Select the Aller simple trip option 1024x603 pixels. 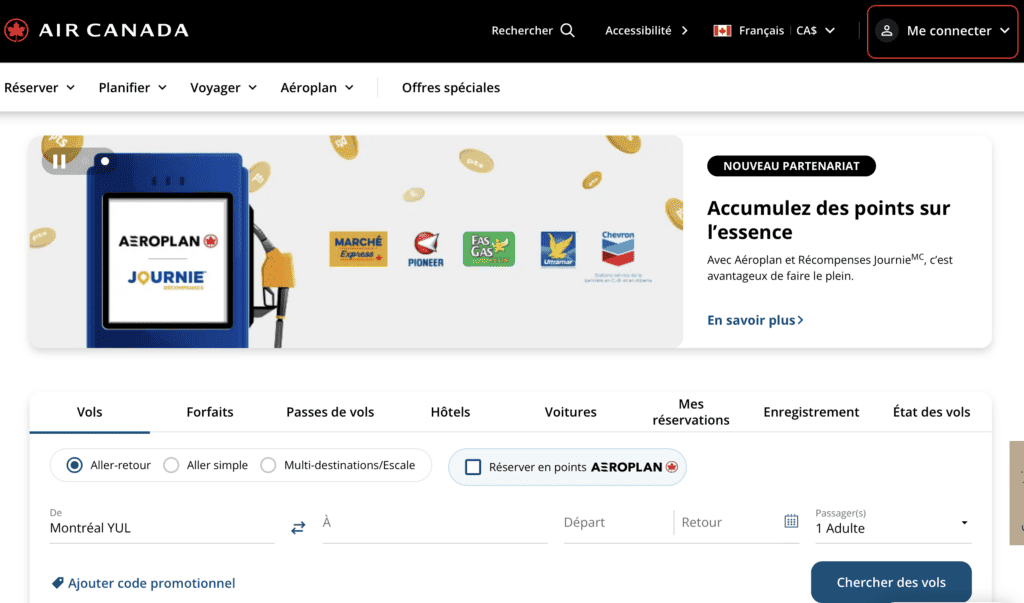tap(170, 464)
